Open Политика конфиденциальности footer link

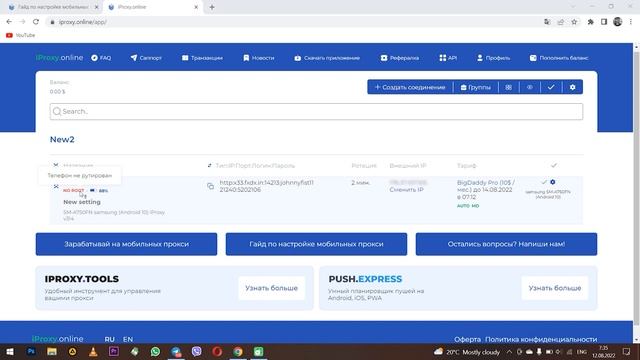point(541,339)
